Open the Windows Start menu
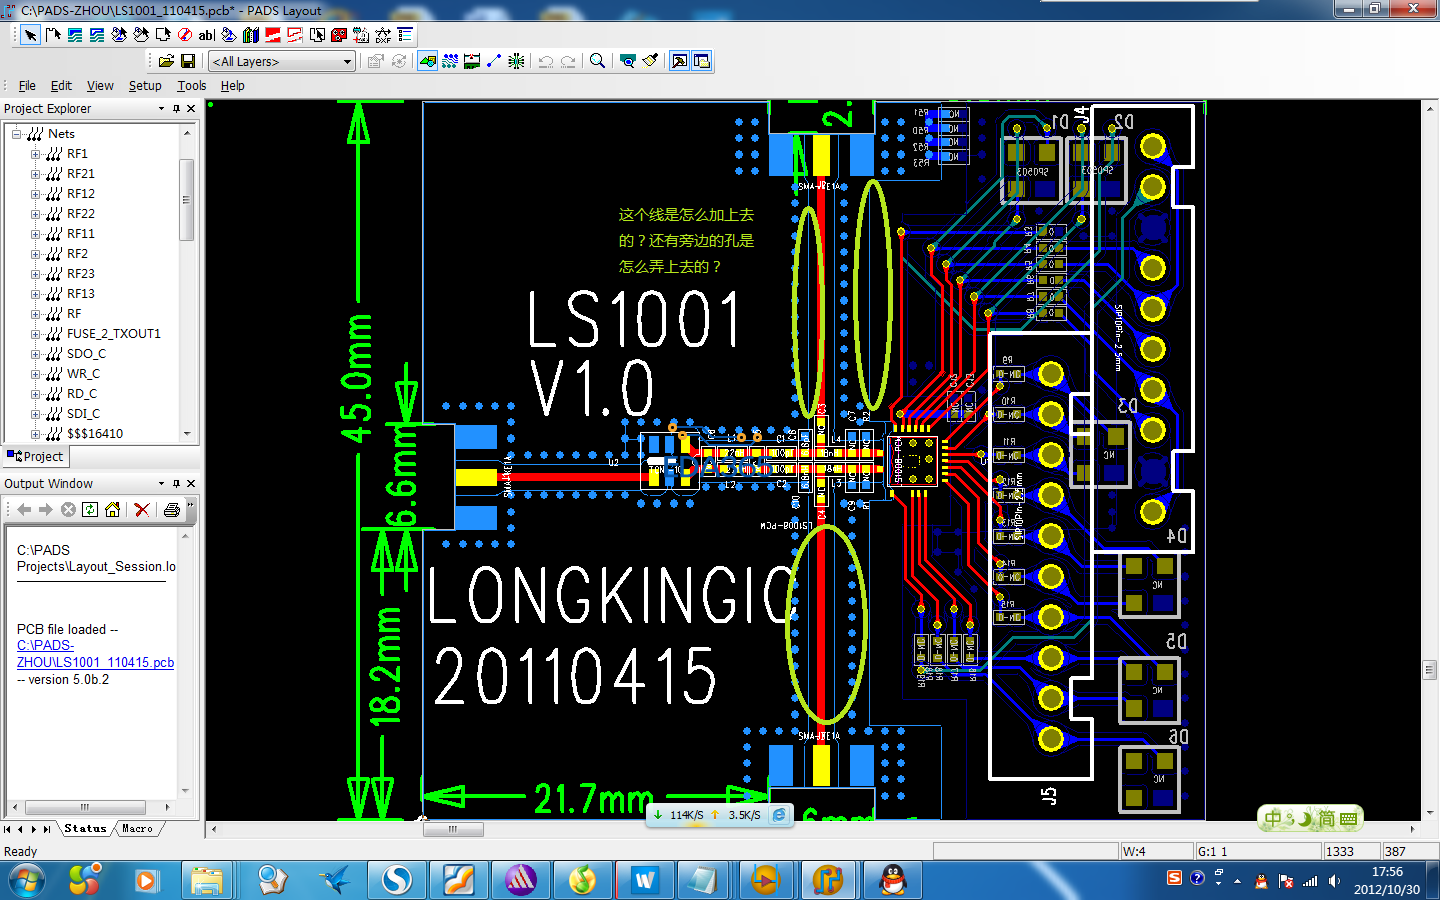The width and height of the screenshot is (1440, 900). tap(26, 881)
